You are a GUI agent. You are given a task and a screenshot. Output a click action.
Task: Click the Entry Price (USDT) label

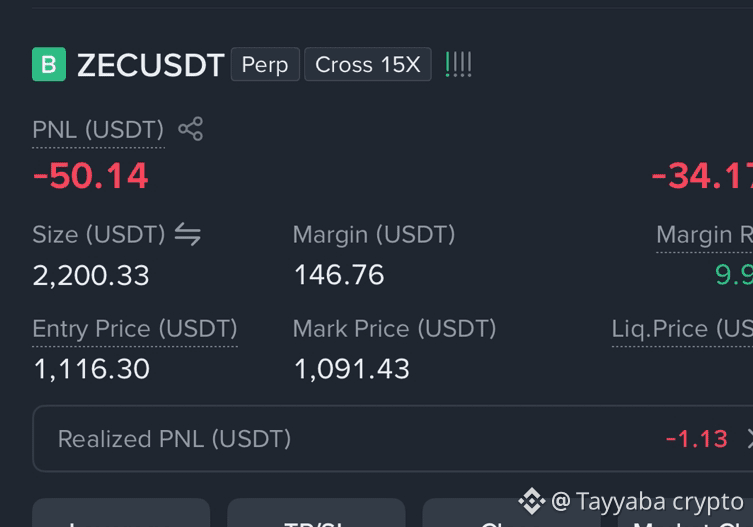(135, 329)
